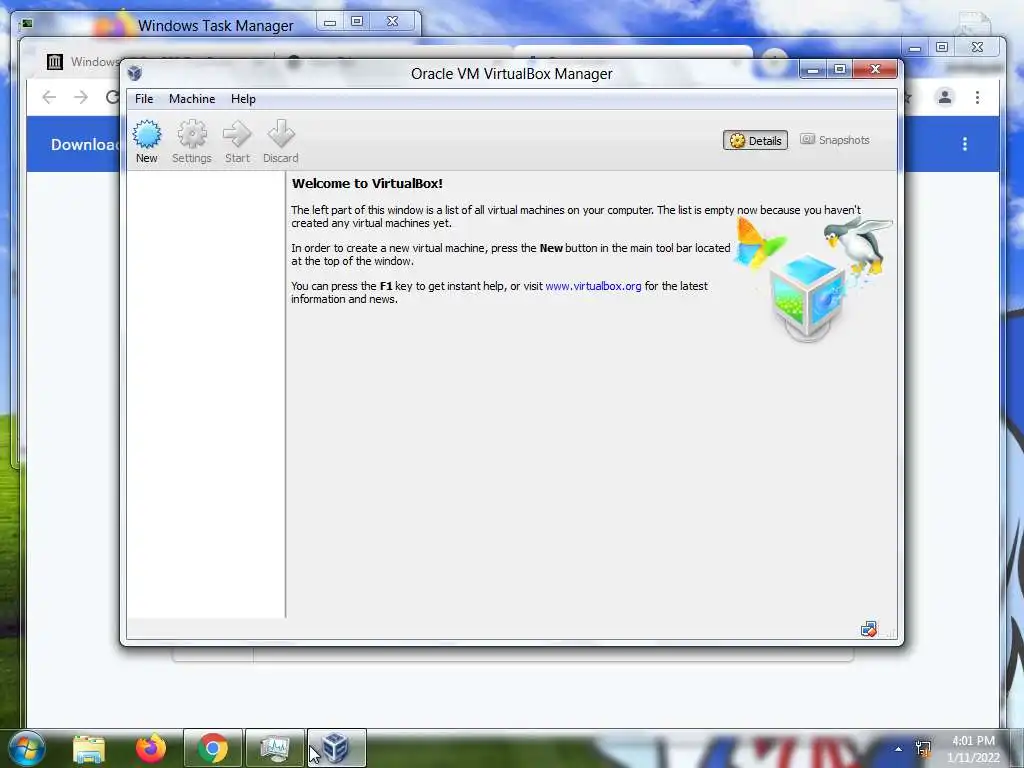Open Chrome's three-dot menu
Viewport: 1024px width, 768px height.
pyautogui.click(x=977, y=97)
